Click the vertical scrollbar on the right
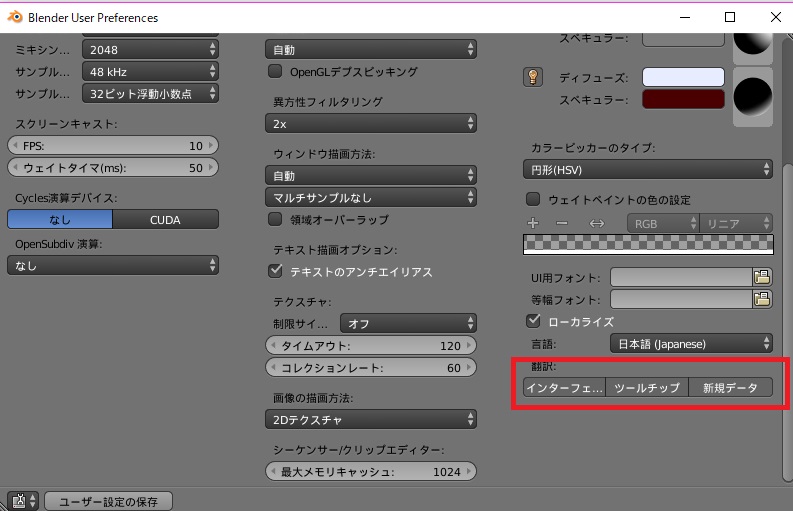The image size is (793, 511). pos(787,323)
